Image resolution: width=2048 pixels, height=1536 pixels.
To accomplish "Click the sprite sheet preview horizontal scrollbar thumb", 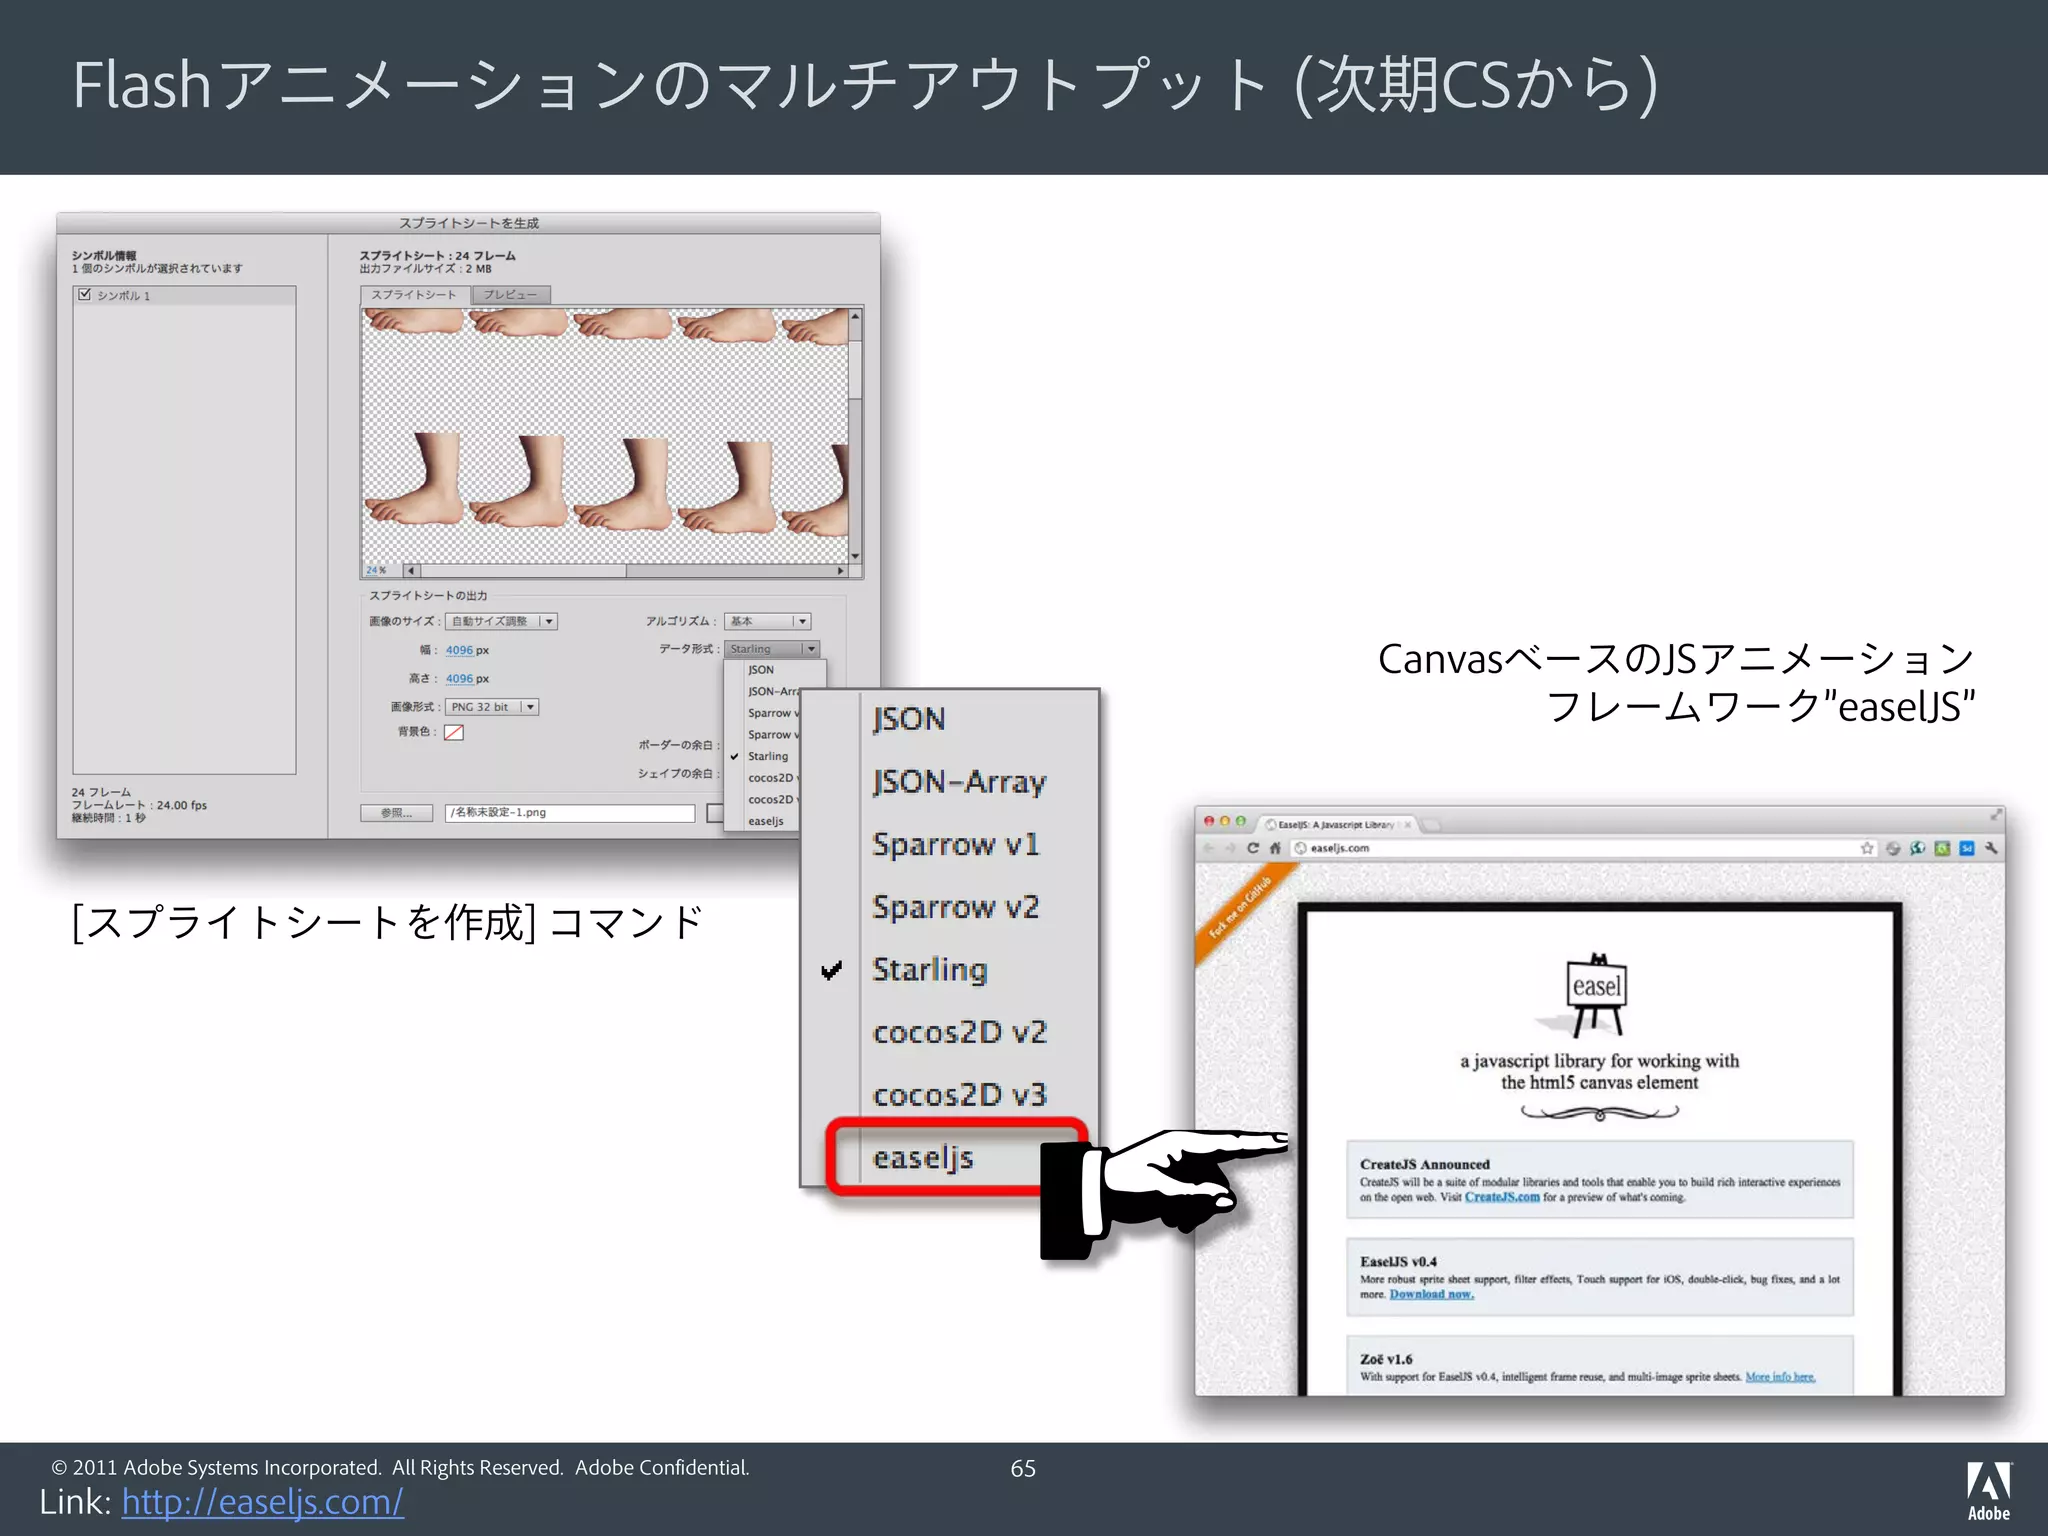I will (523, 571).
